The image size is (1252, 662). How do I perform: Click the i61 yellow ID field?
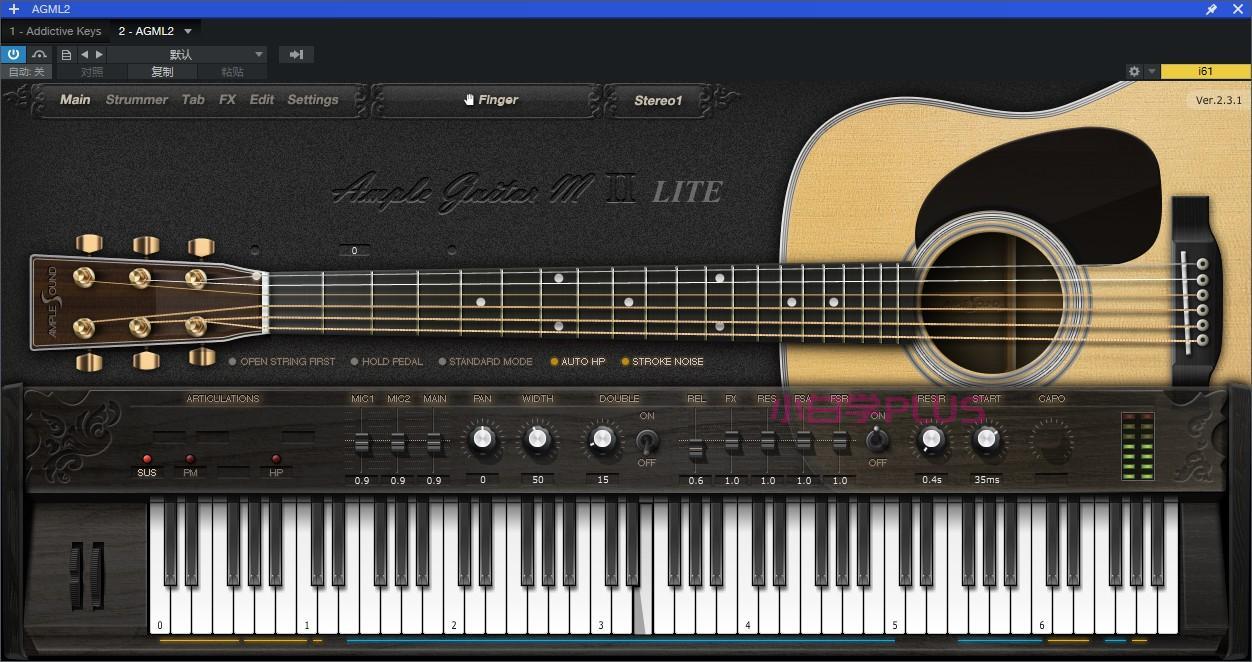(1205, 72)
